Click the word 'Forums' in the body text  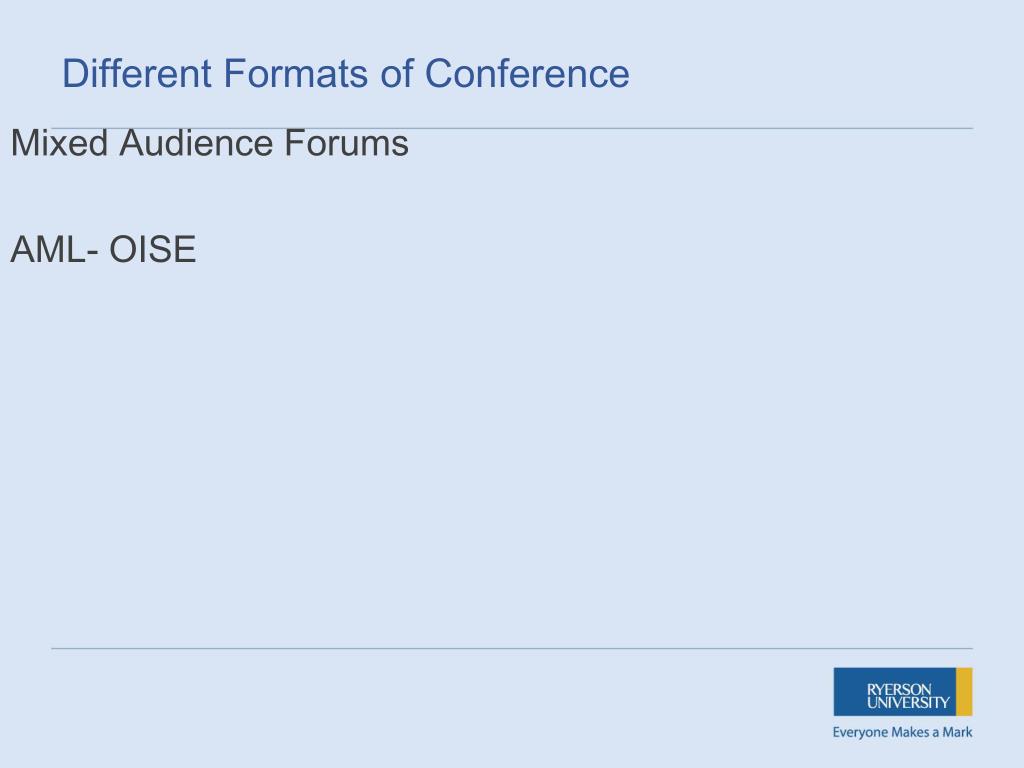coord(346,143)
